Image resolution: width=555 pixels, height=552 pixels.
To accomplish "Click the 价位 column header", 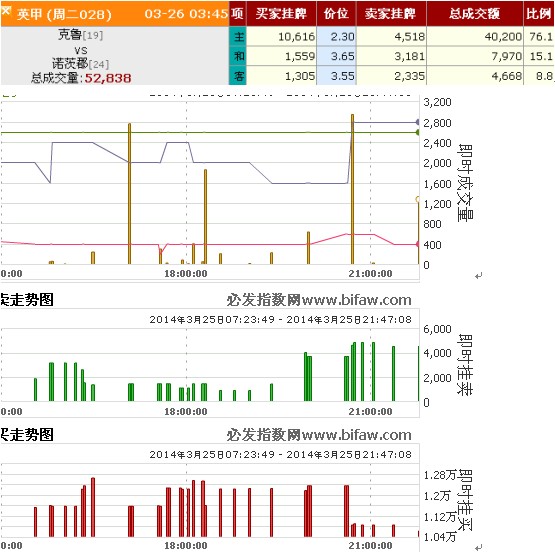I will 336,13.
